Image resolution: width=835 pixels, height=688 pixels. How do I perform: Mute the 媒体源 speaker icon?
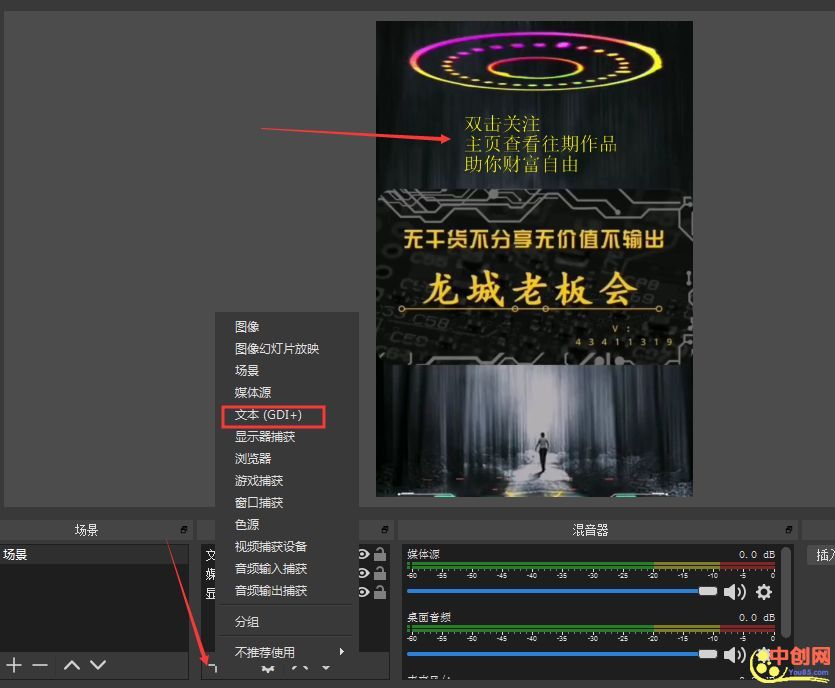[735, 592]
